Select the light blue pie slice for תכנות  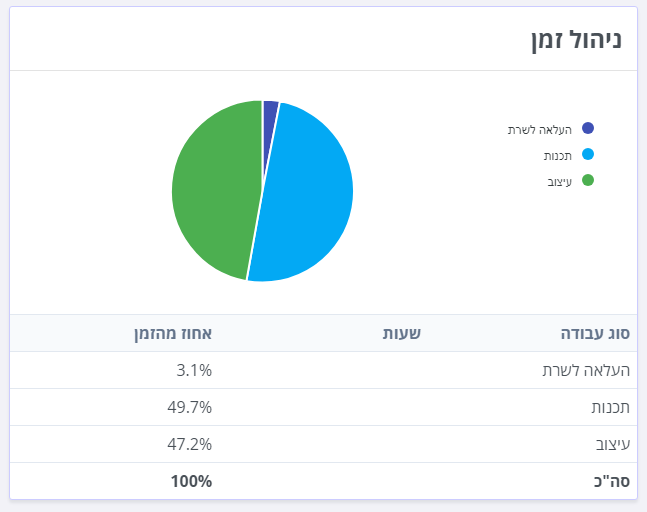305,194
